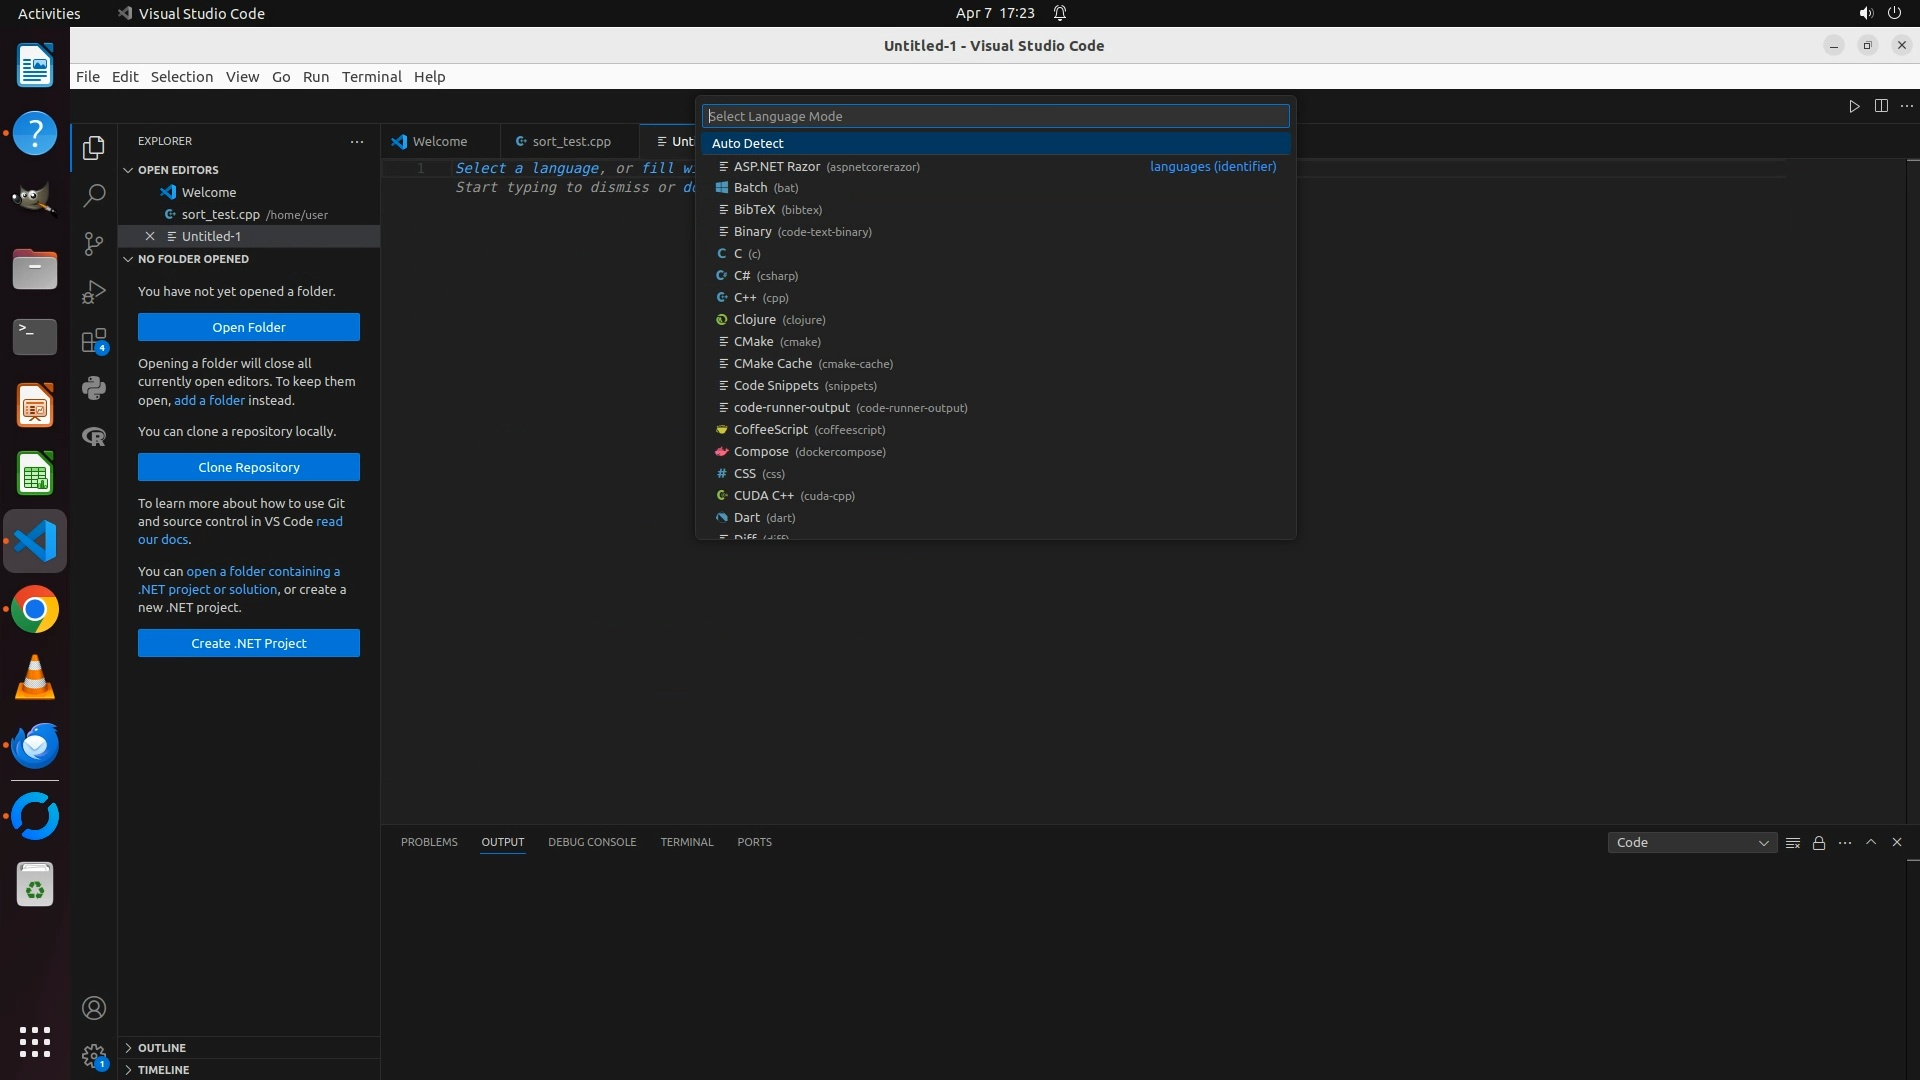Open the Python activity bar icon
The height and width of the screenshot is (1080, 1920).
pos(94,388)
